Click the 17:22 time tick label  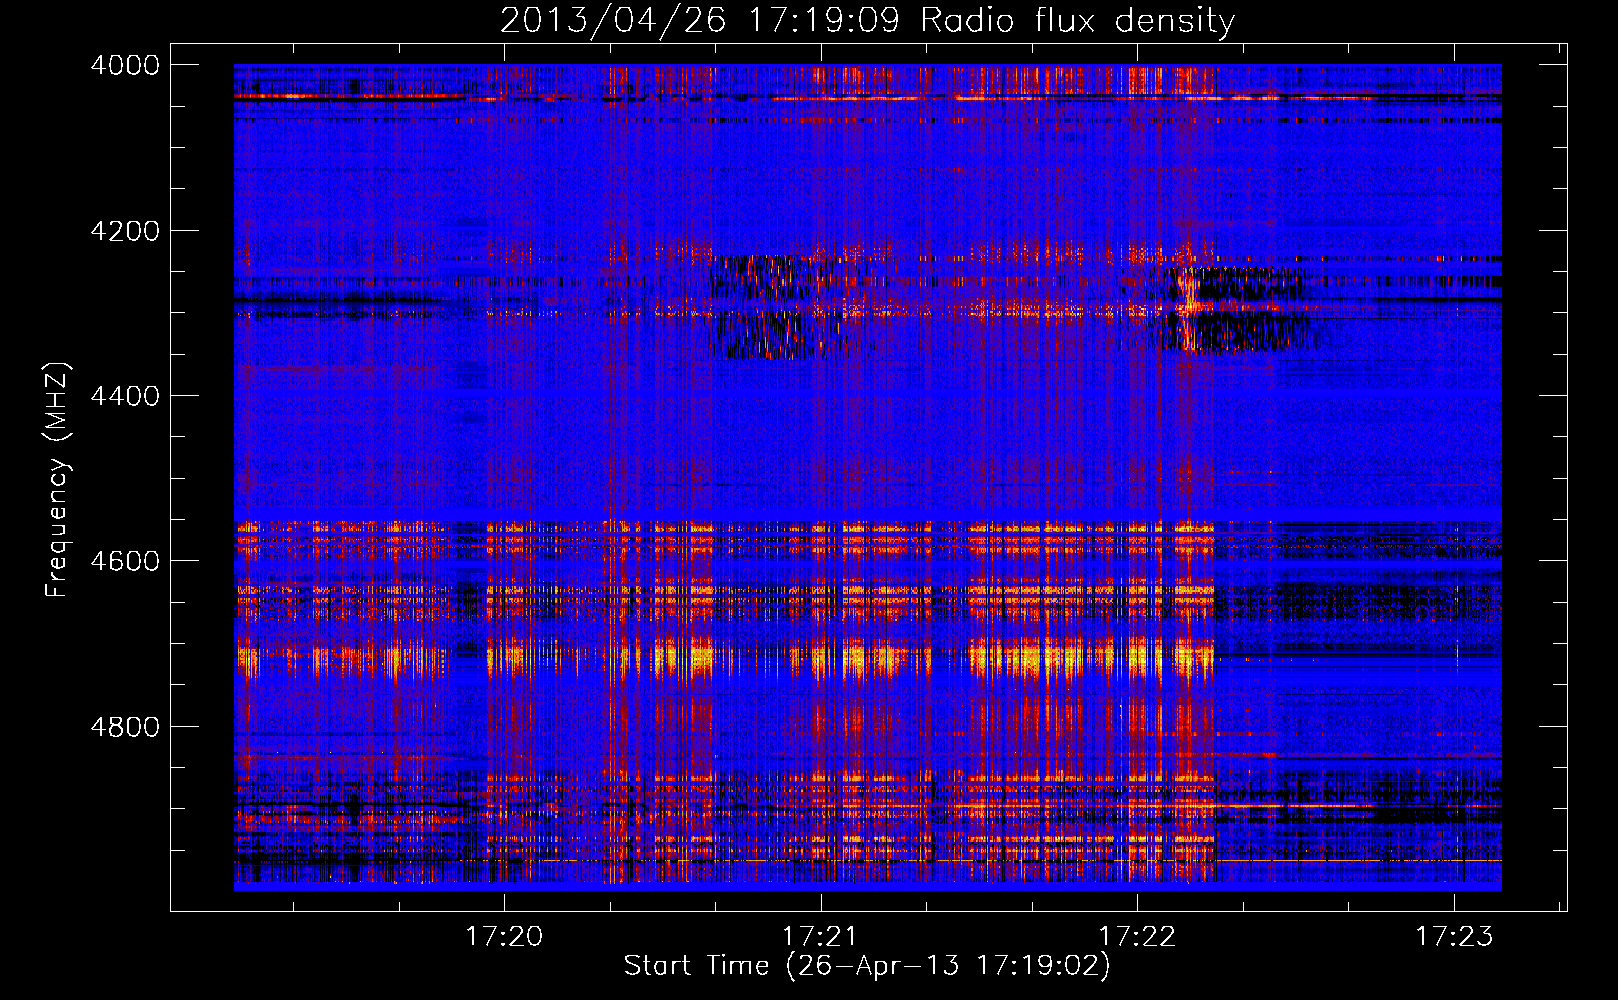1137,936
